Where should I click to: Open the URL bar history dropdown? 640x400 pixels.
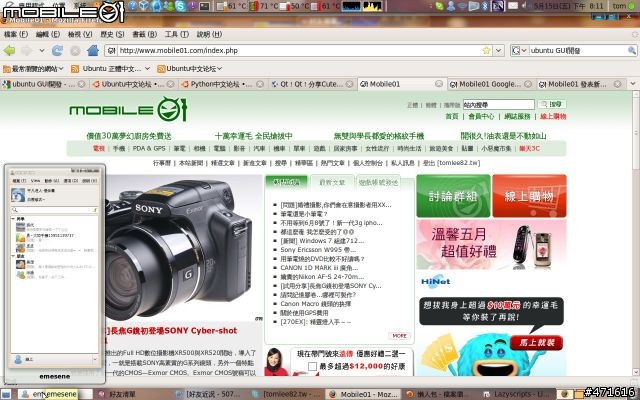[498, 51]
